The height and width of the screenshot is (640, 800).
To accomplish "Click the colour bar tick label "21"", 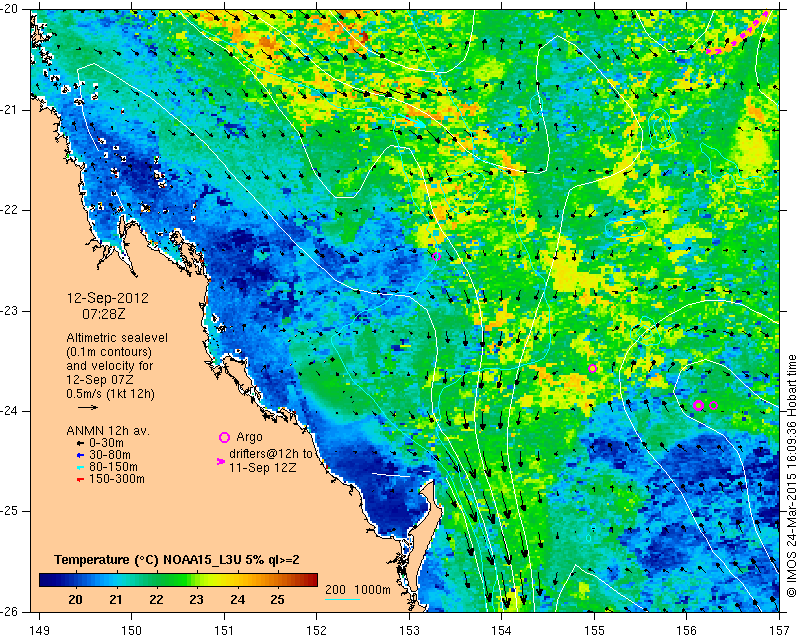I will pos(116,600).
